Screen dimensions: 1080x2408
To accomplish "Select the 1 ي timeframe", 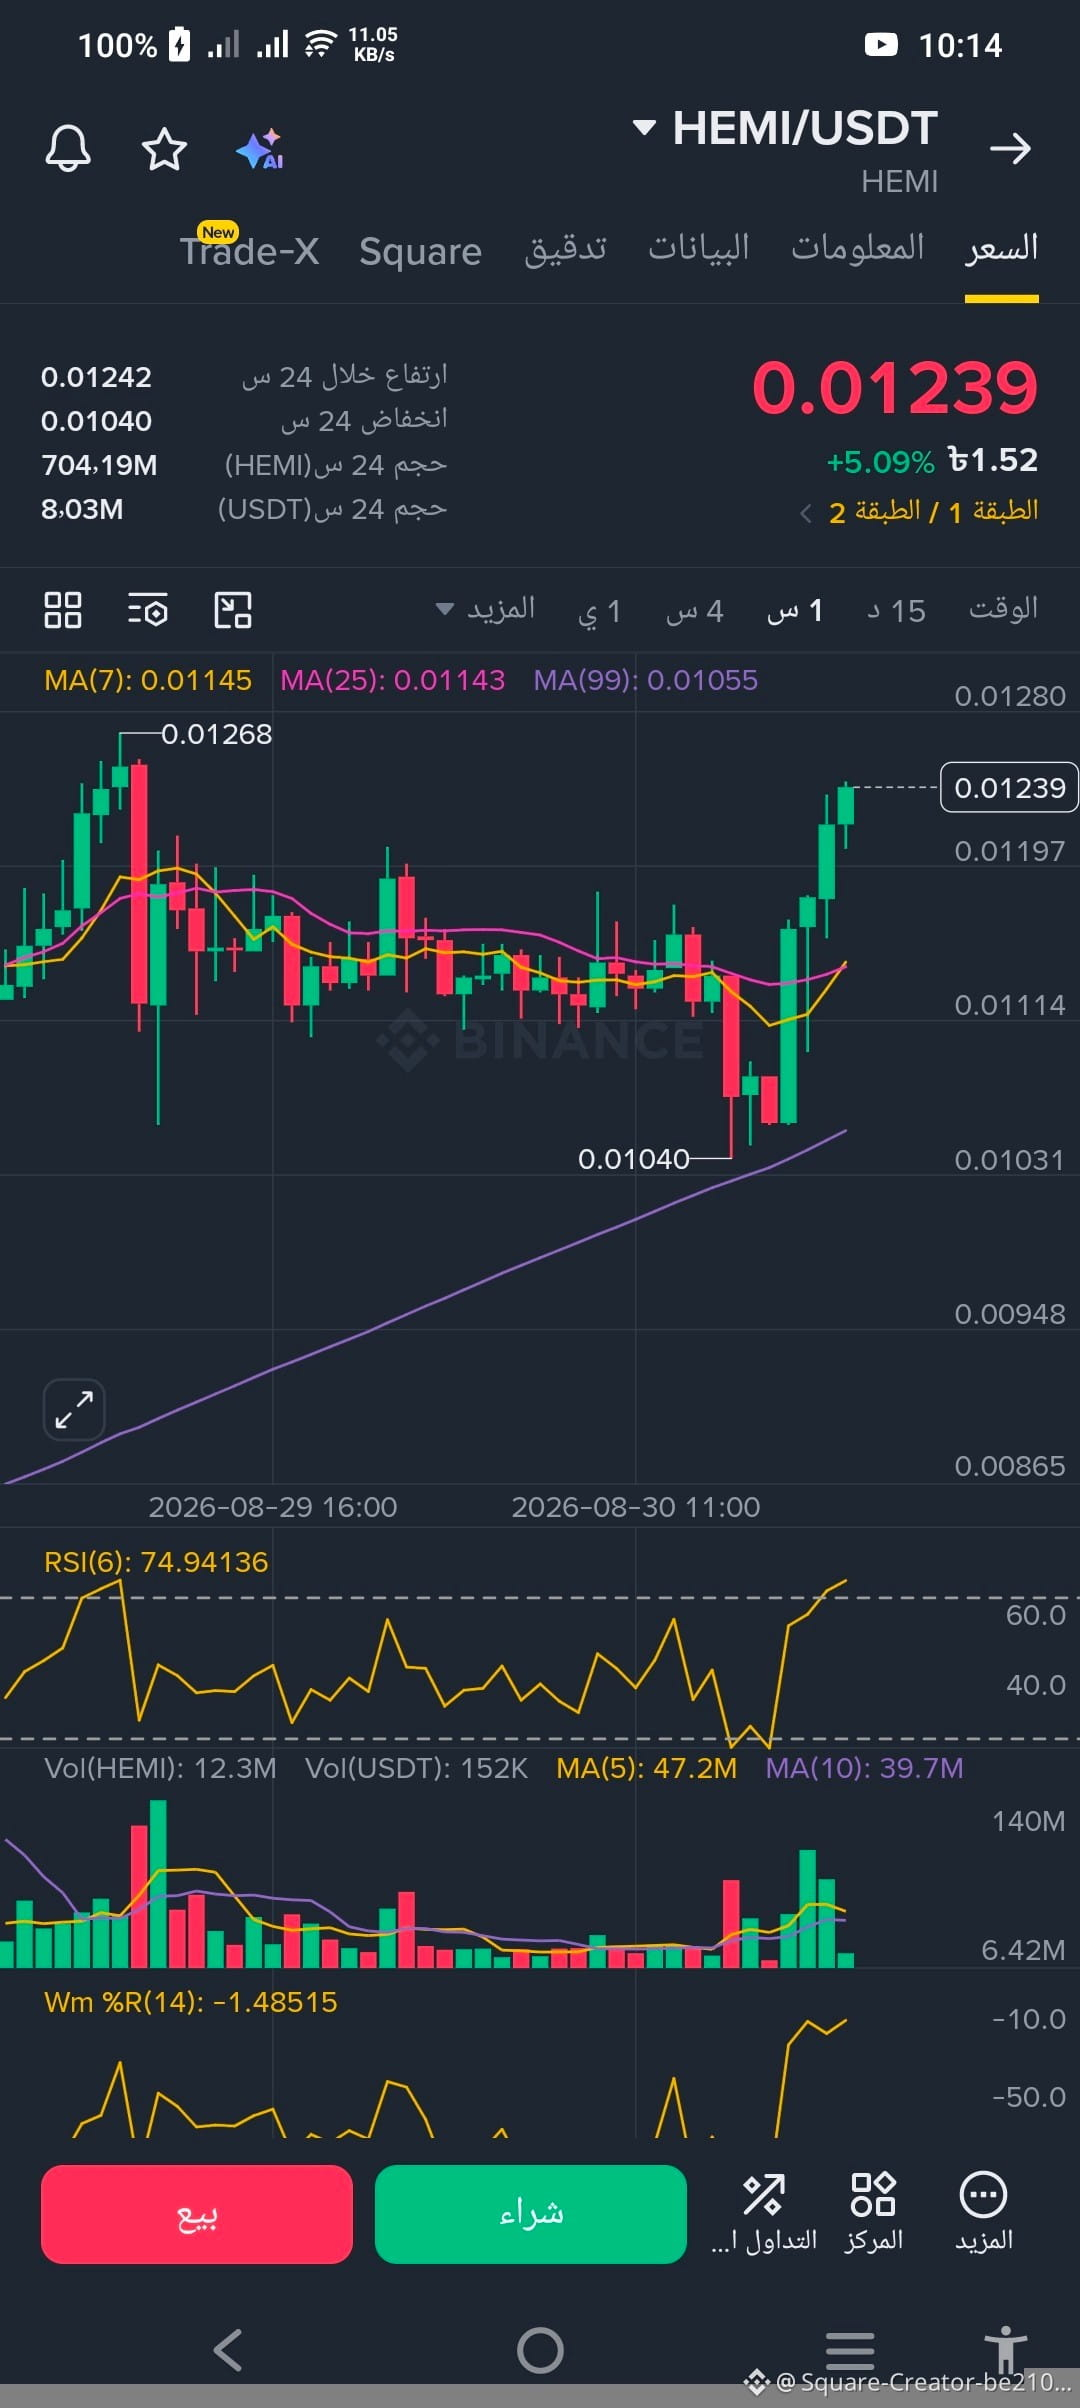I will point(600,610).
